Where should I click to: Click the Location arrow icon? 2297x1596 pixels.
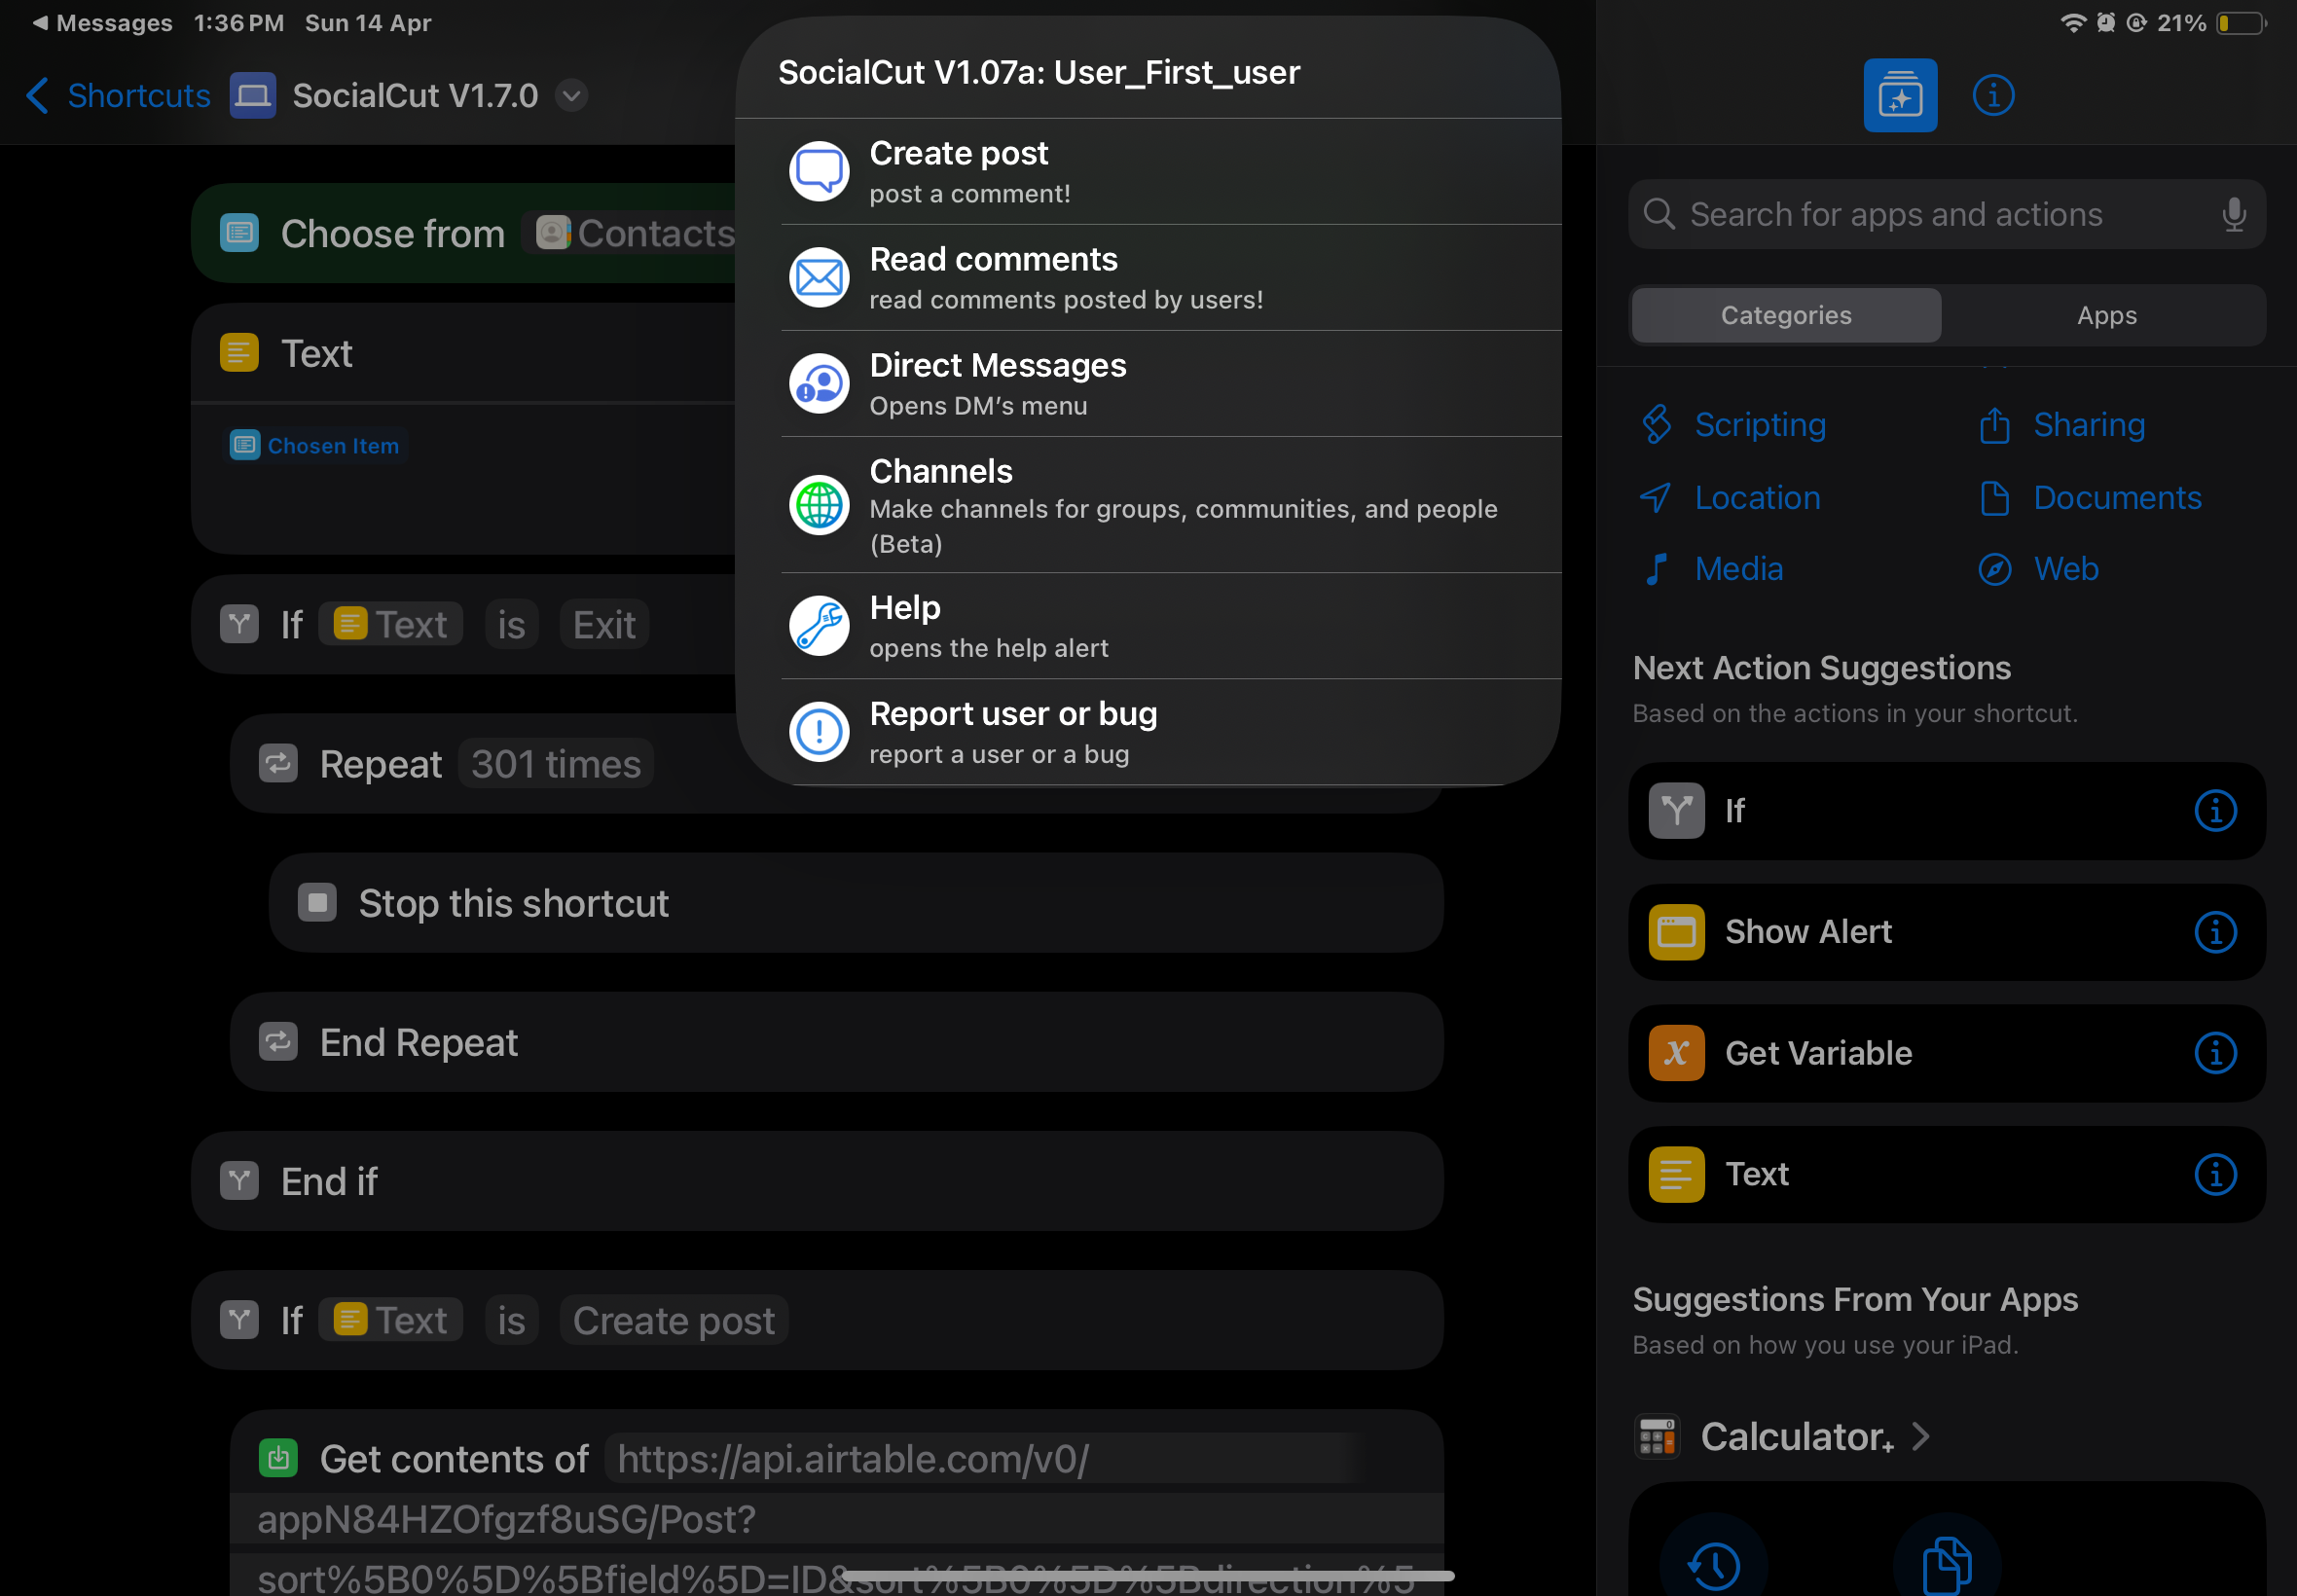pyautogui.click(x=1656, y=498)
